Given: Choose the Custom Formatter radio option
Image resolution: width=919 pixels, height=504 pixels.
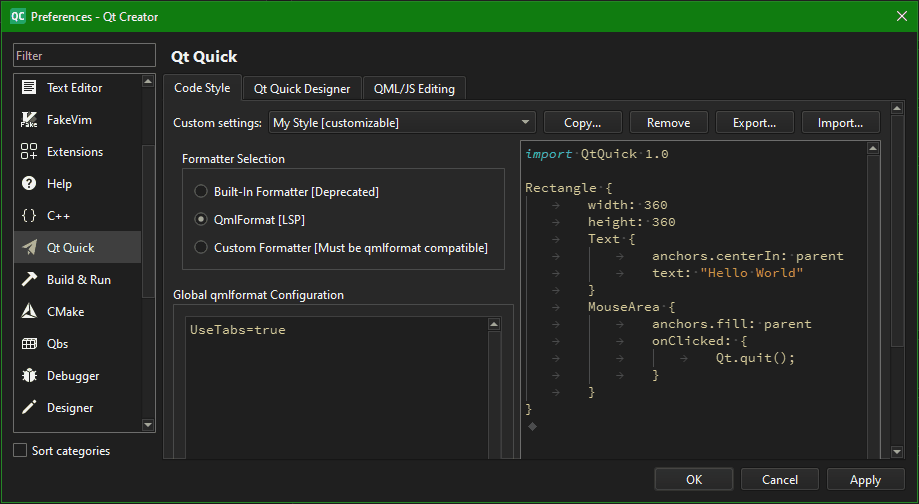Looking at the screenshot, I should (x=200, y=247).
